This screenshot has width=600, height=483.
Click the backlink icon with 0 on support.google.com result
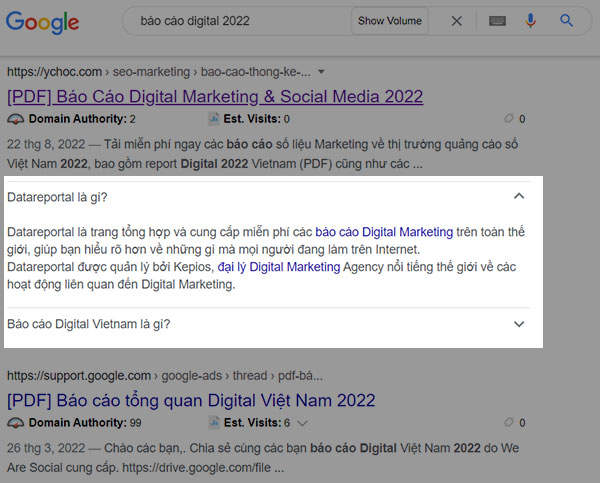tap(509, 423)
